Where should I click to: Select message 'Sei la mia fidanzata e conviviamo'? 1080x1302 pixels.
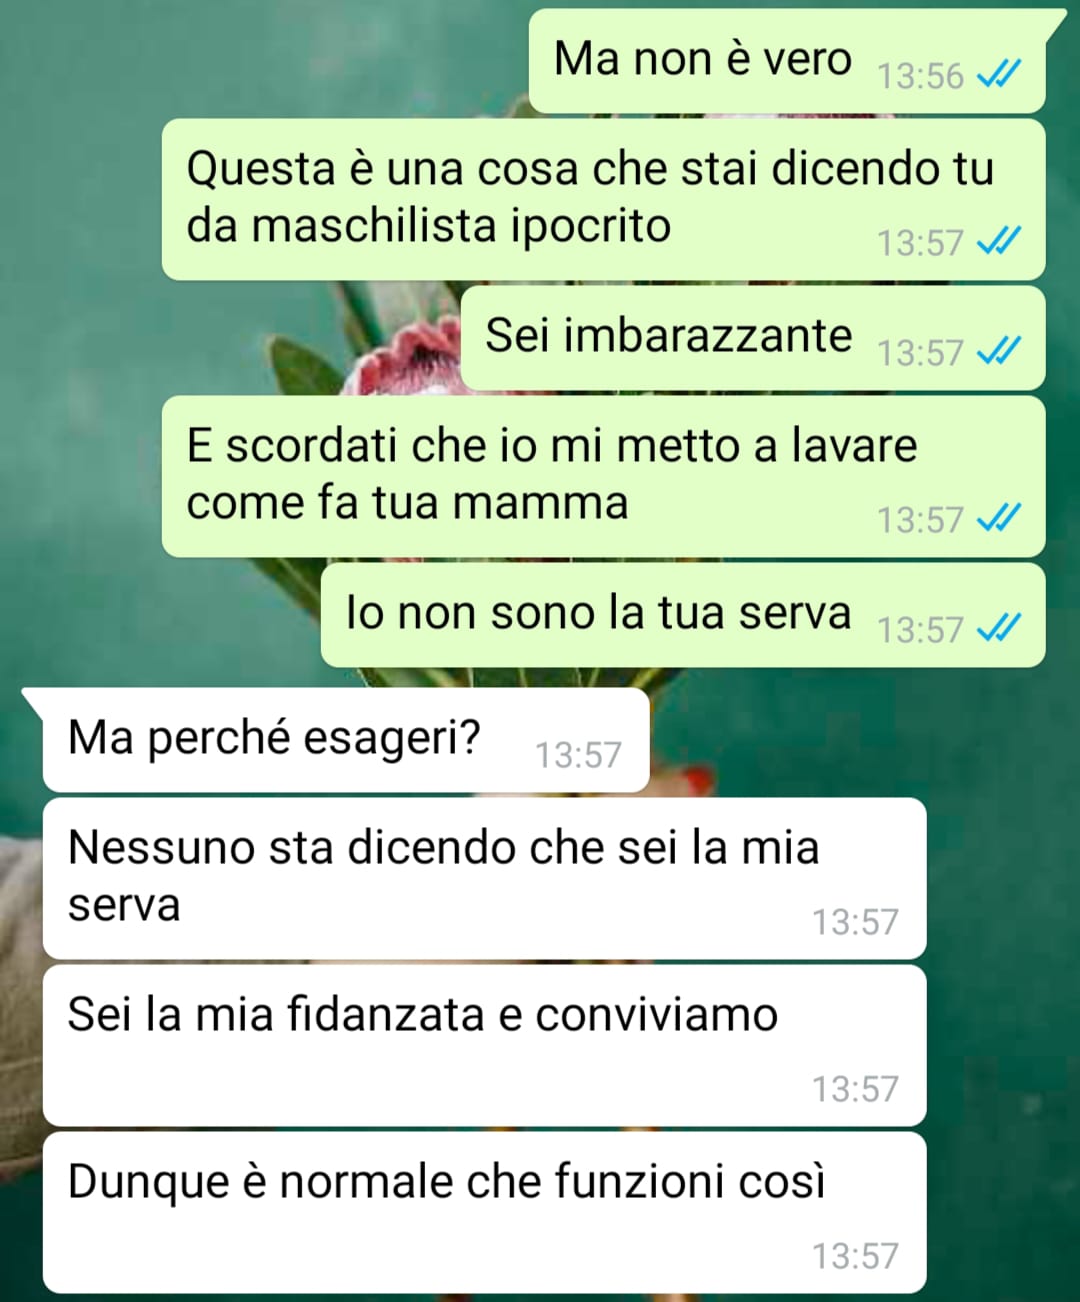(x=484, y=1045)
